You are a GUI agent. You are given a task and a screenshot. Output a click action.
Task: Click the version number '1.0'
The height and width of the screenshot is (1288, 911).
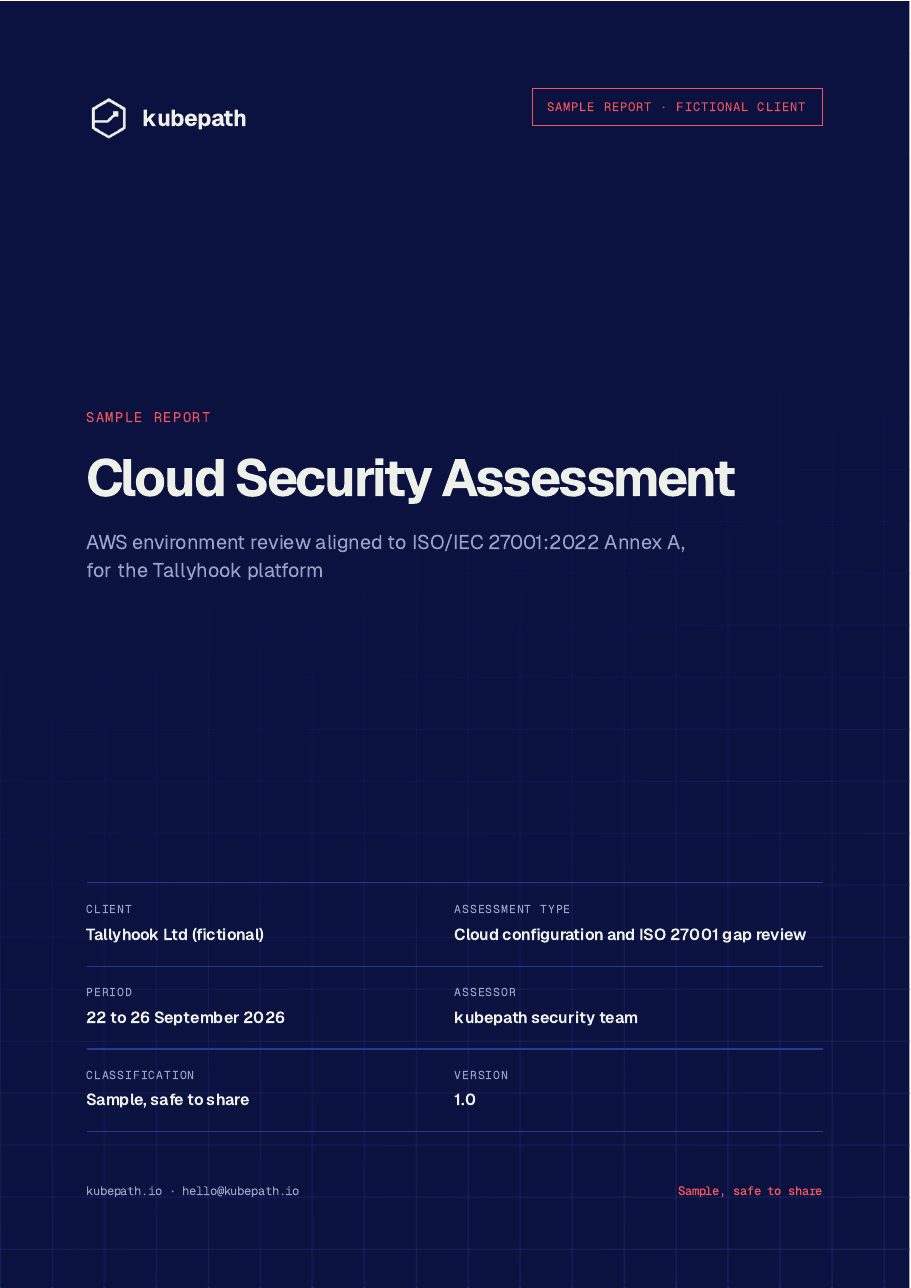click(x=465, y=1100)
